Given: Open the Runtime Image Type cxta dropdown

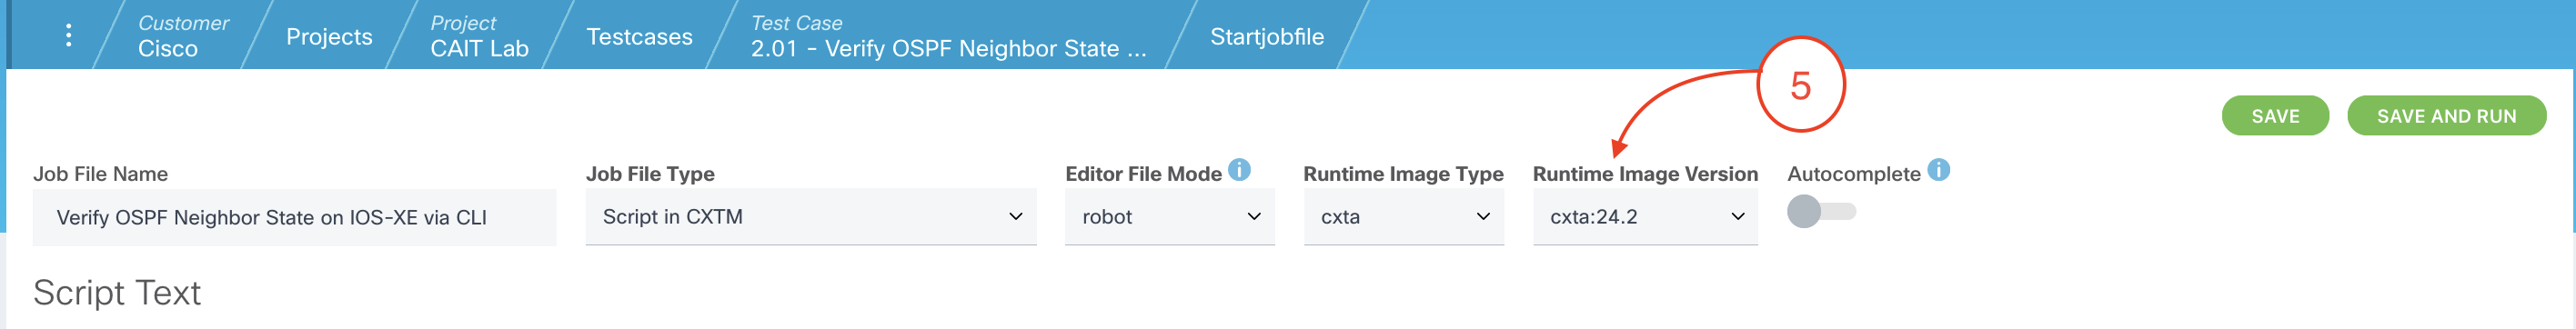Looking at the screenshot, I should [x=1403, y=217].
